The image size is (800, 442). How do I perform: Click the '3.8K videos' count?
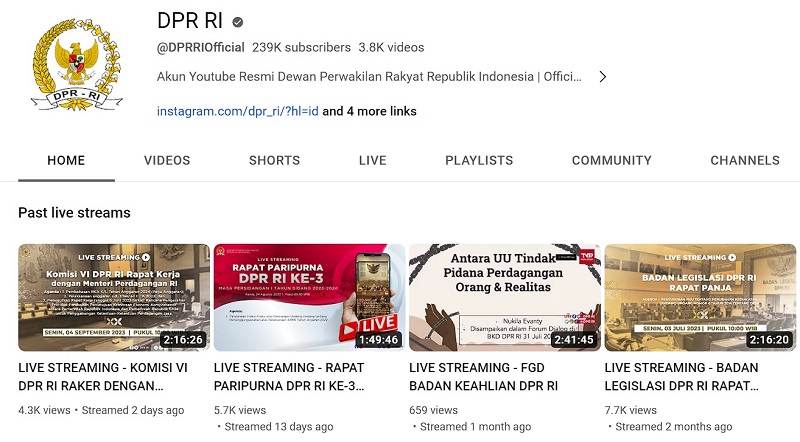[391, 47]
